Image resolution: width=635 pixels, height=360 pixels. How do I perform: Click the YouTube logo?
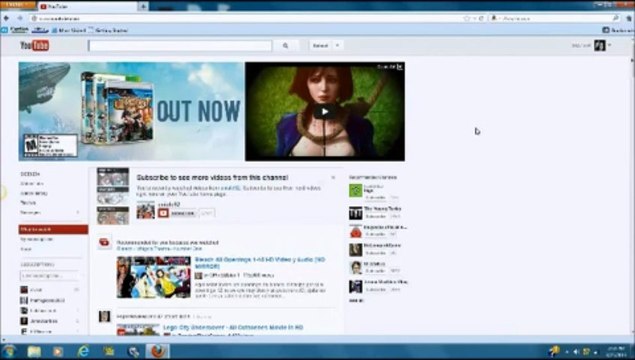(x=35, y=45)
